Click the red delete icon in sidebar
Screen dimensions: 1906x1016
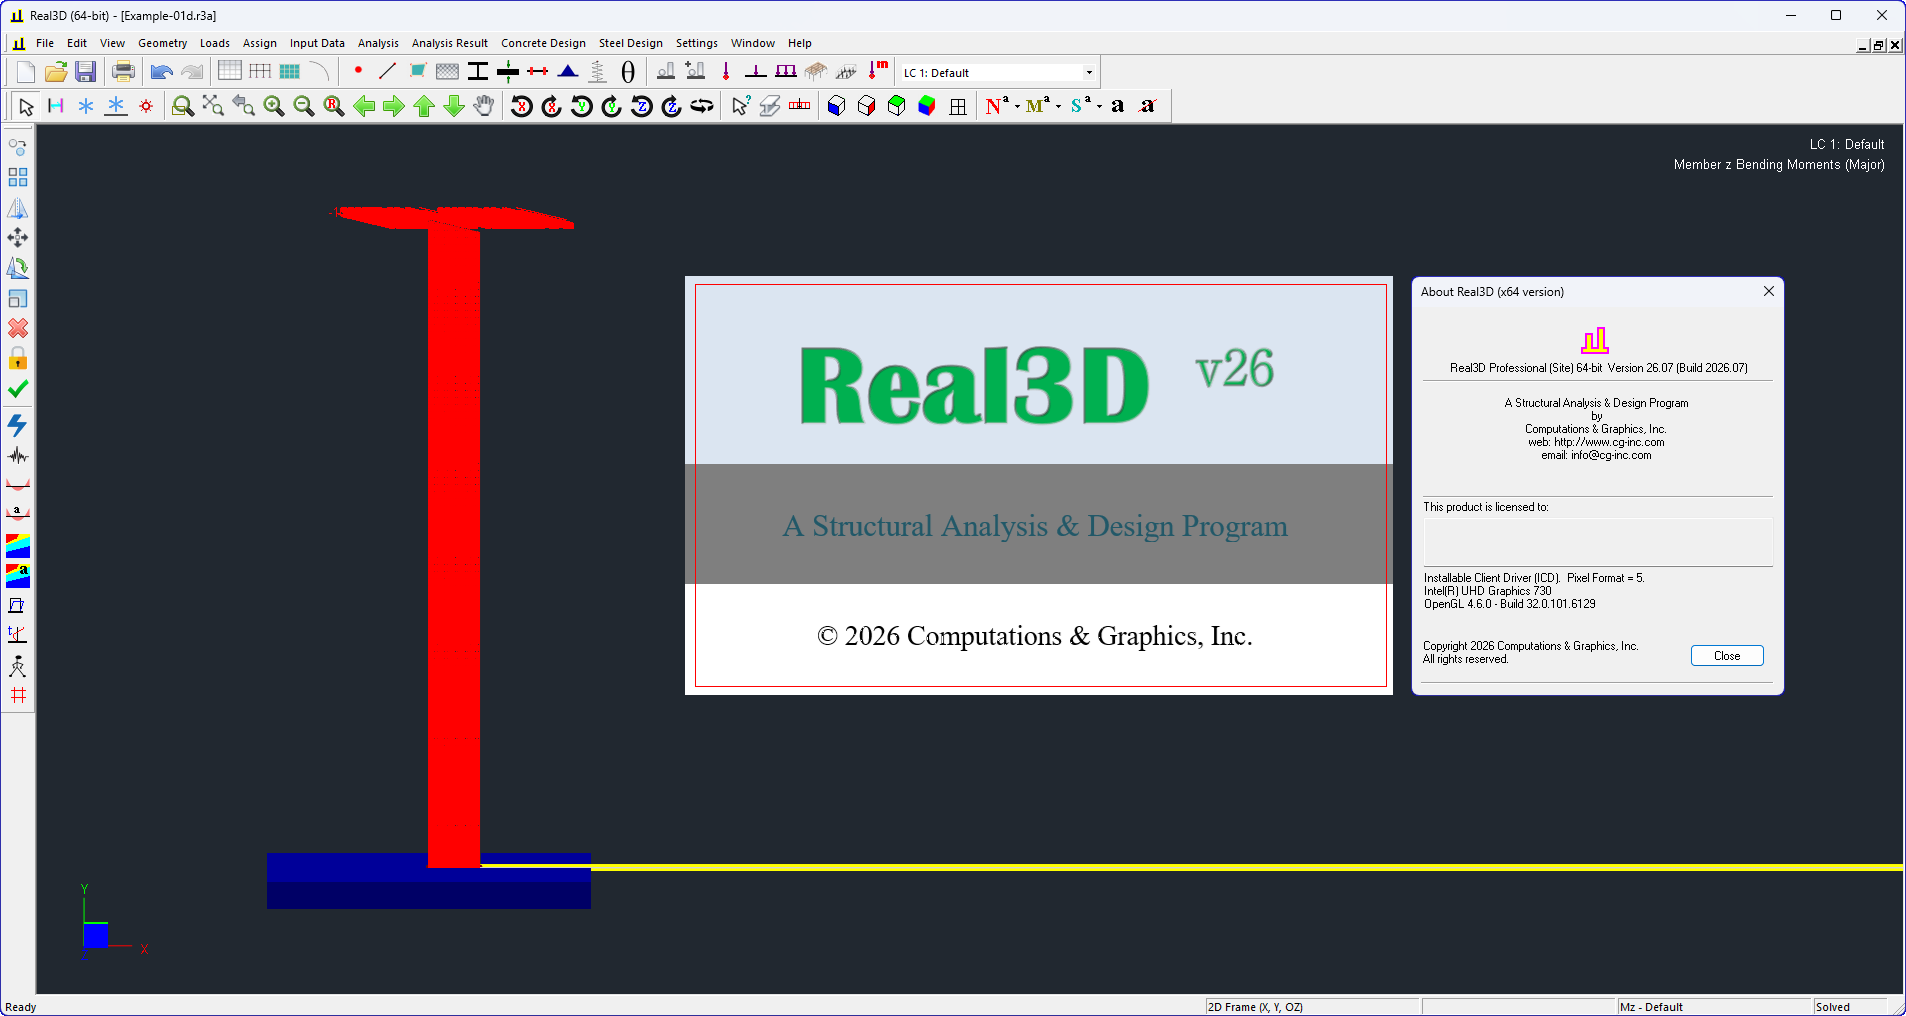[x=18, y=328]
